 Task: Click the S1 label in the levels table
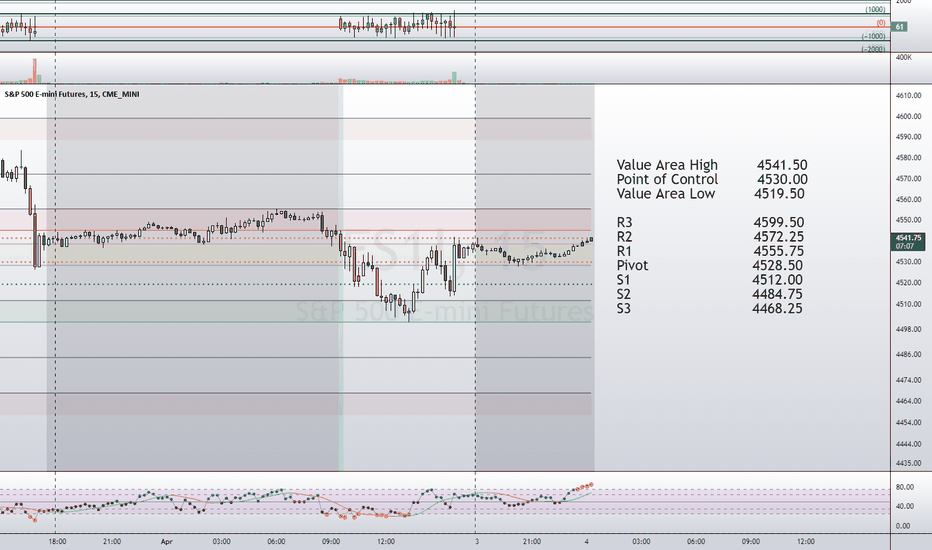[x=623, y=279]
